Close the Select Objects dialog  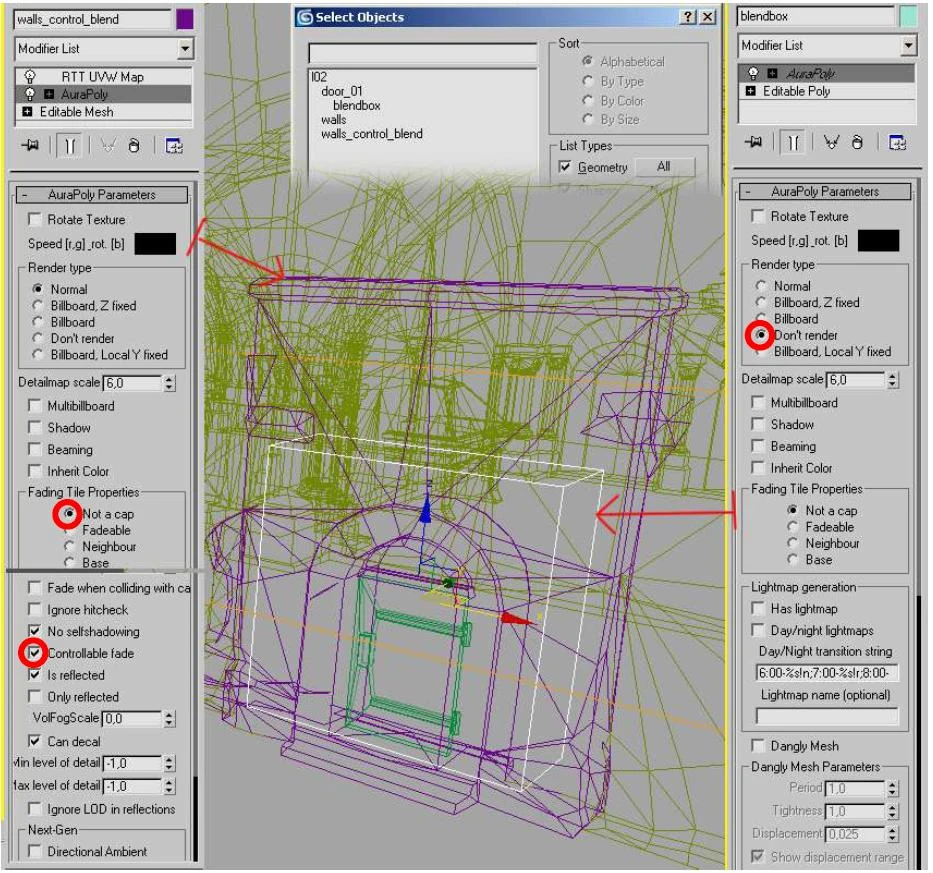point(707,17)
